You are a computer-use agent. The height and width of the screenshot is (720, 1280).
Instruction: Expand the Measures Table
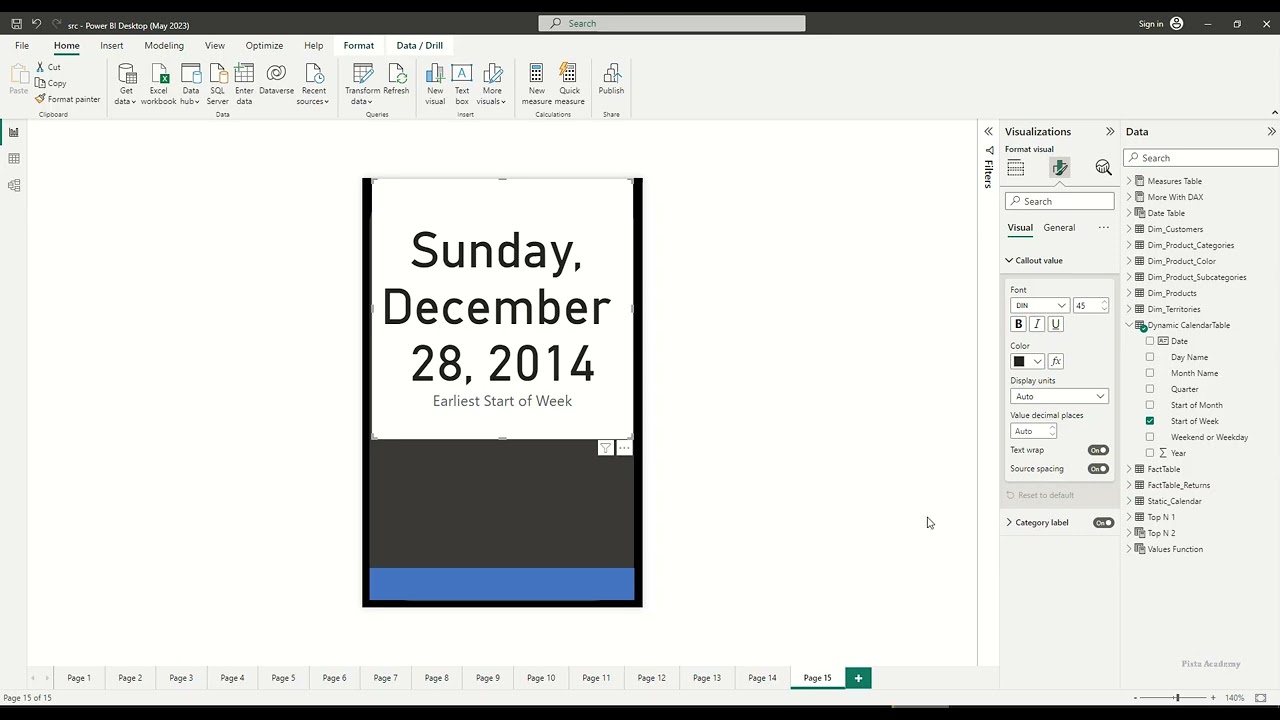click(x=1129, y=181)
